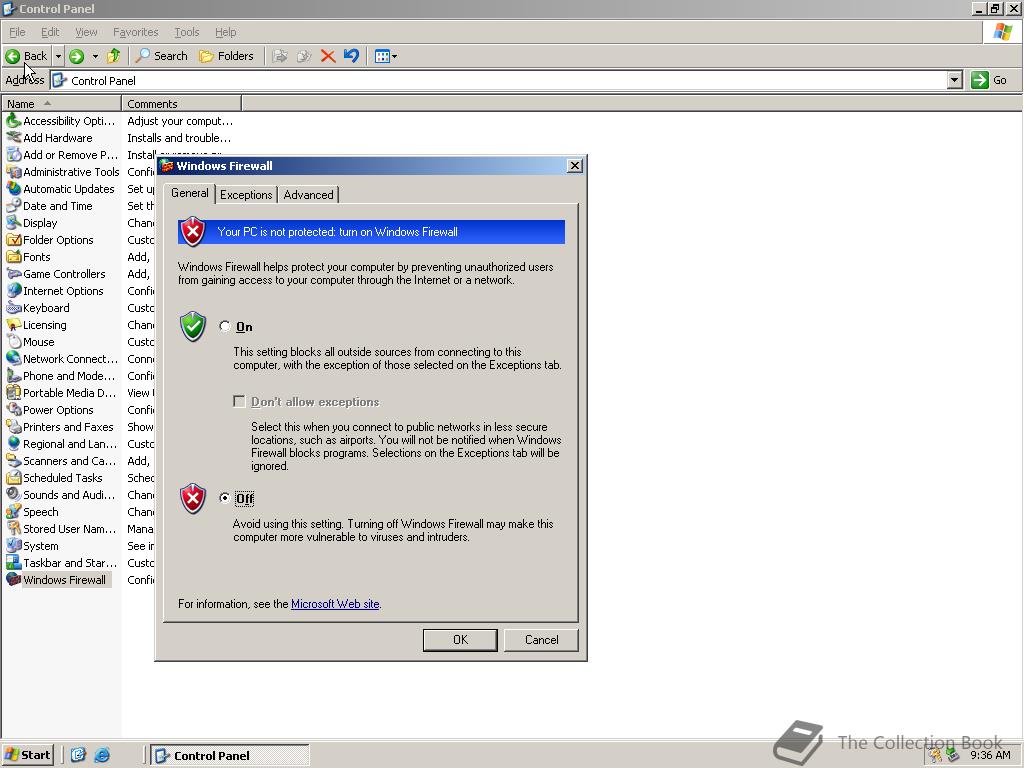Click OK in Windows Firewall dialog
Screen dimensions: 1024x768
tap(460, 639)
